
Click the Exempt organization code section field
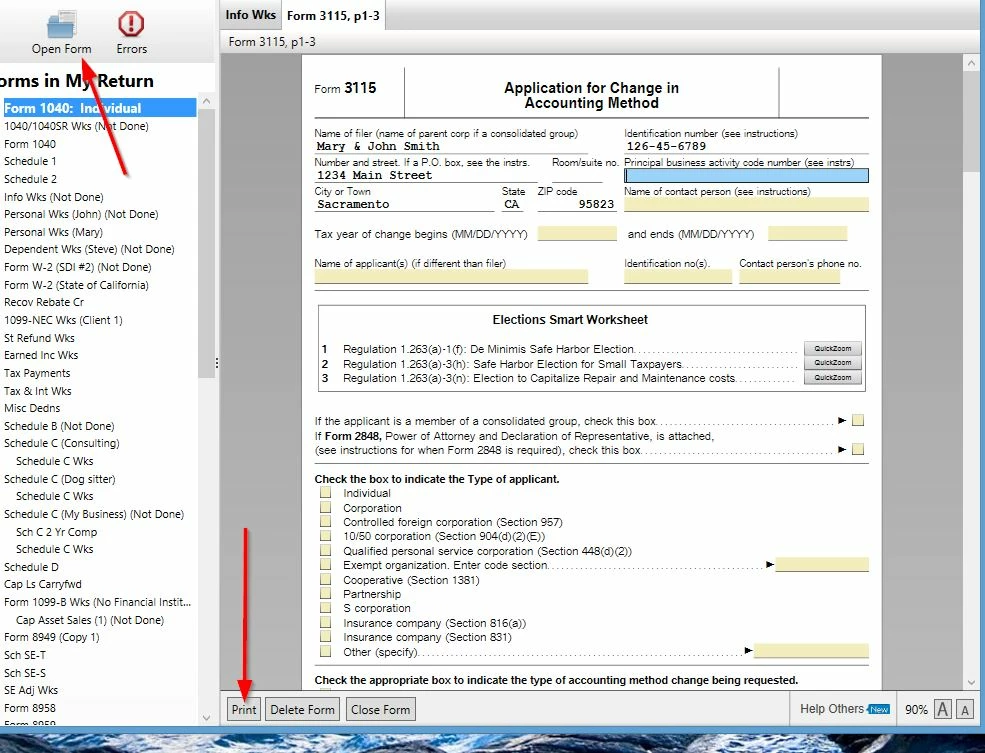point(822,564)
